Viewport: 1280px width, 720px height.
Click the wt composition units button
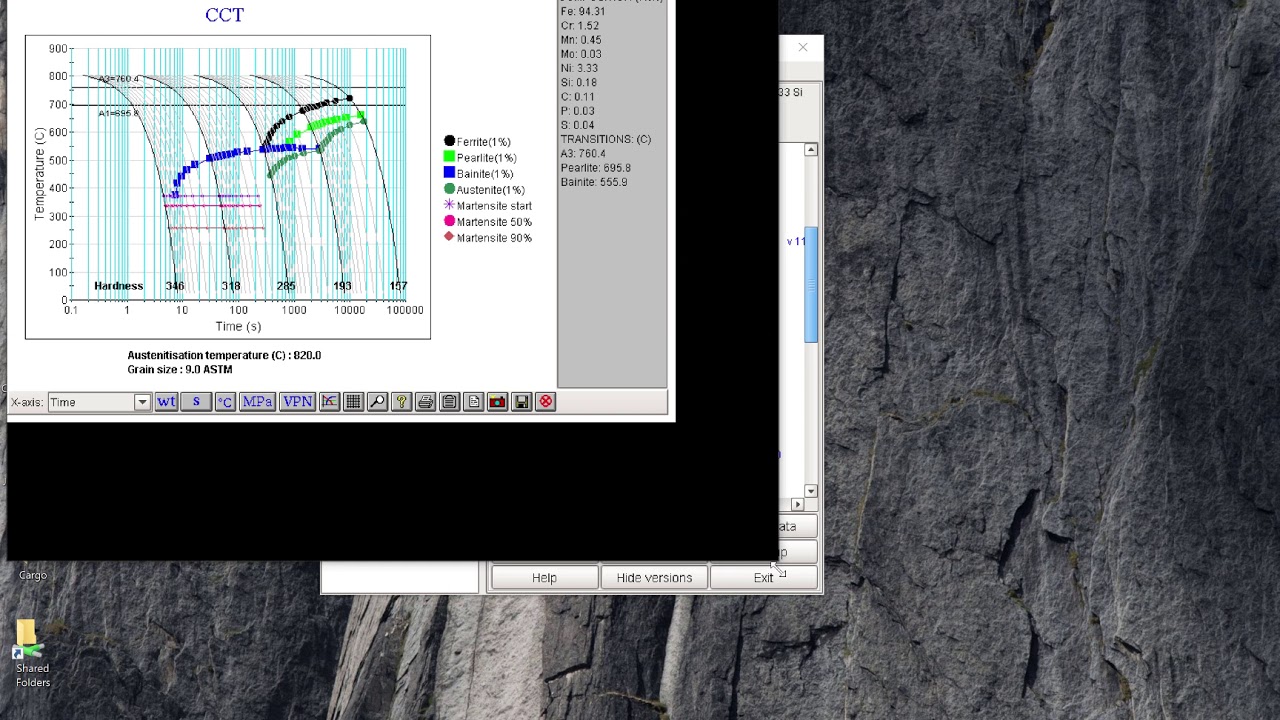click(166, 402)
